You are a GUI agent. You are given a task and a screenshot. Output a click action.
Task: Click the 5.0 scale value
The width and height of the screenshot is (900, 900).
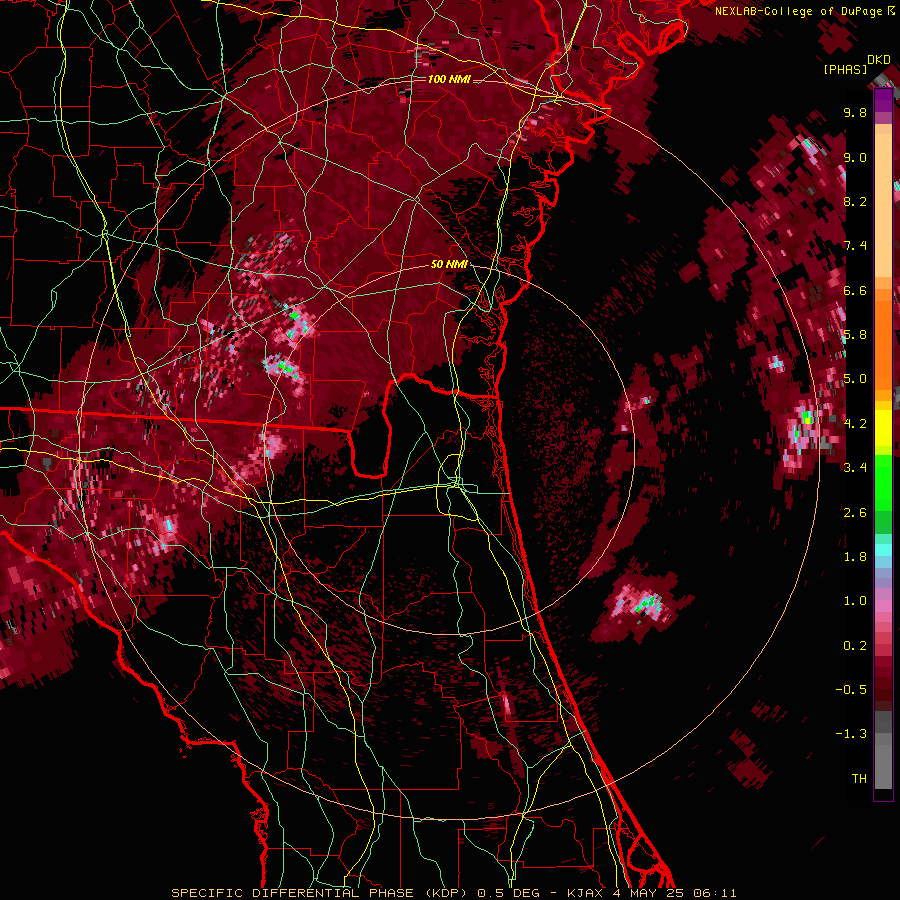pyautogui.click(x=855, y=379)
